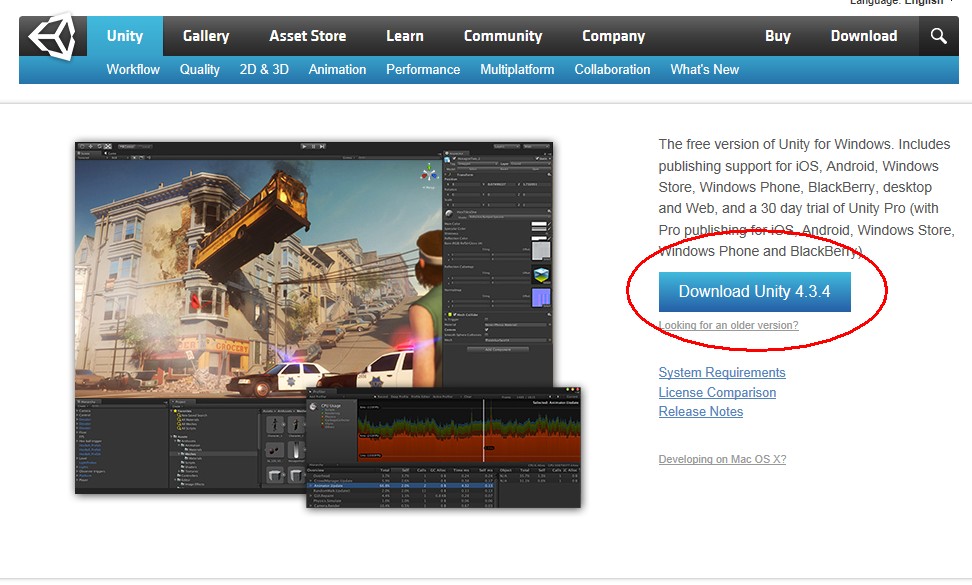This screenshot has height=585, width=972.
Task: Visit the Community page
Action: pos(502,36)
